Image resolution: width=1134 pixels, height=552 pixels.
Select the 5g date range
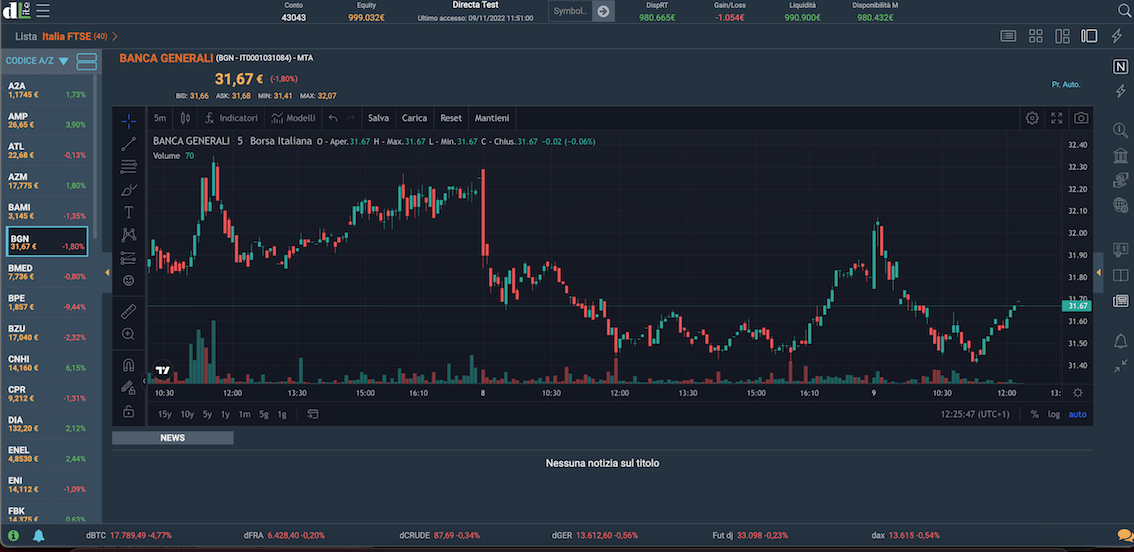(264, 415)
